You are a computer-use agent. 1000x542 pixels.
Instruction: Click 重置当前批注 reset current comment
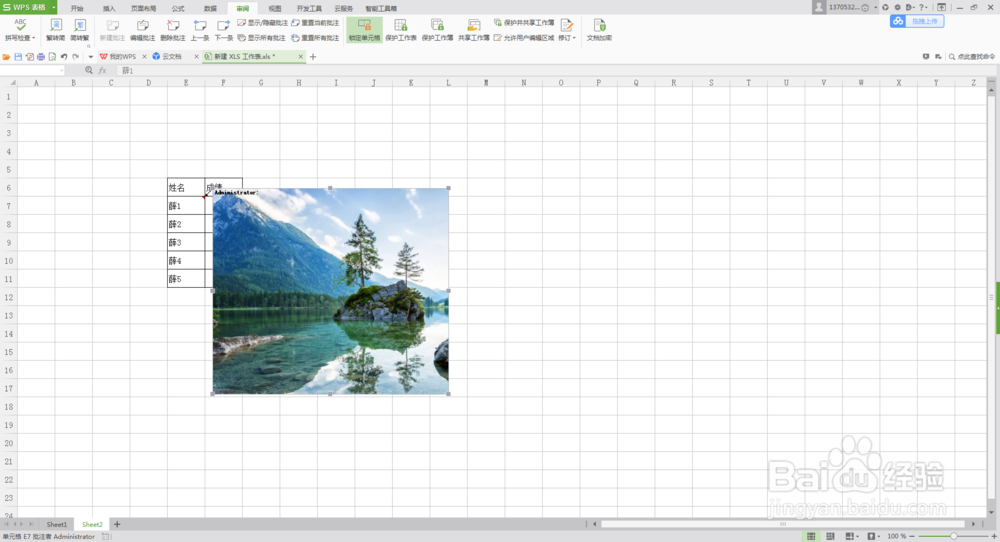[x=315, y=23]
